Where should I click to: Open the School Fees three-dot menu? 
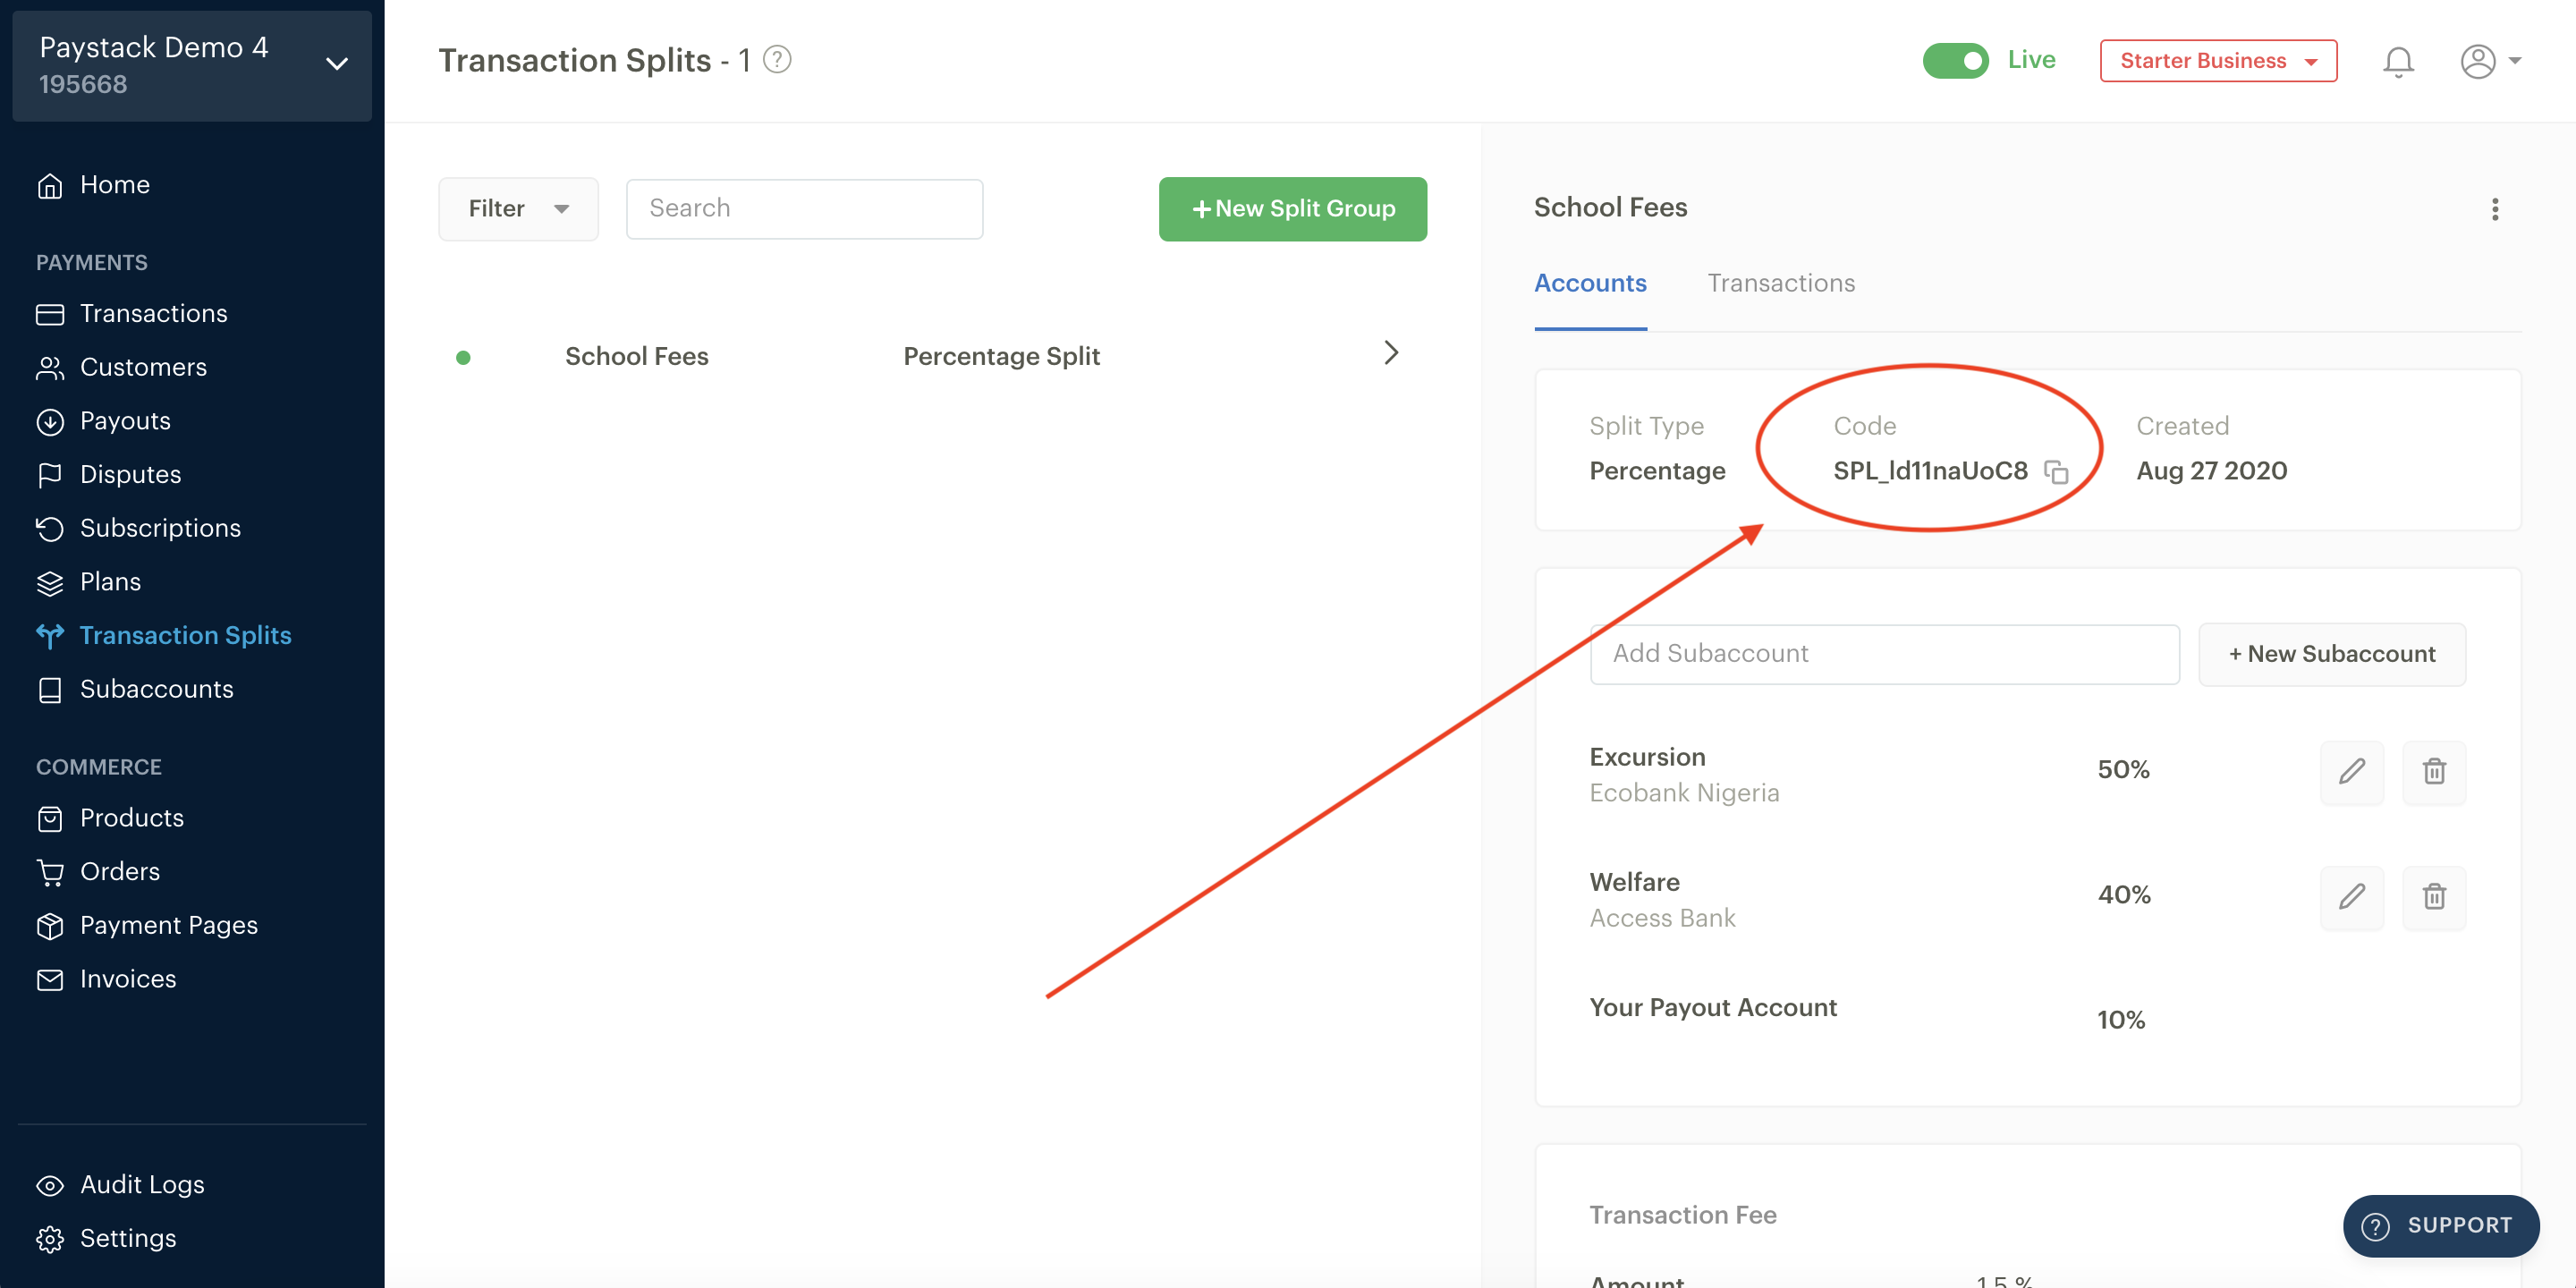(2495, 209)
